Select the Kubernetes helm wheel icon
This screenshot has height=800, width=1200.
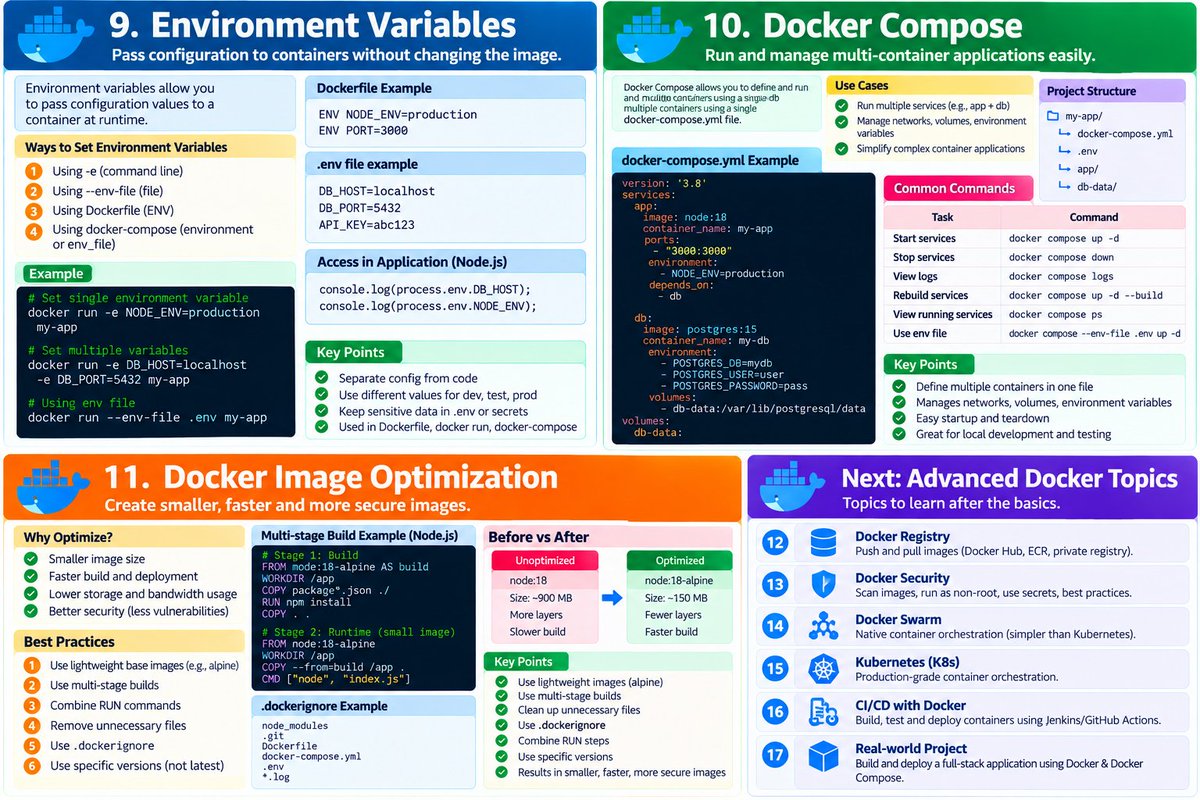point(823,669)
